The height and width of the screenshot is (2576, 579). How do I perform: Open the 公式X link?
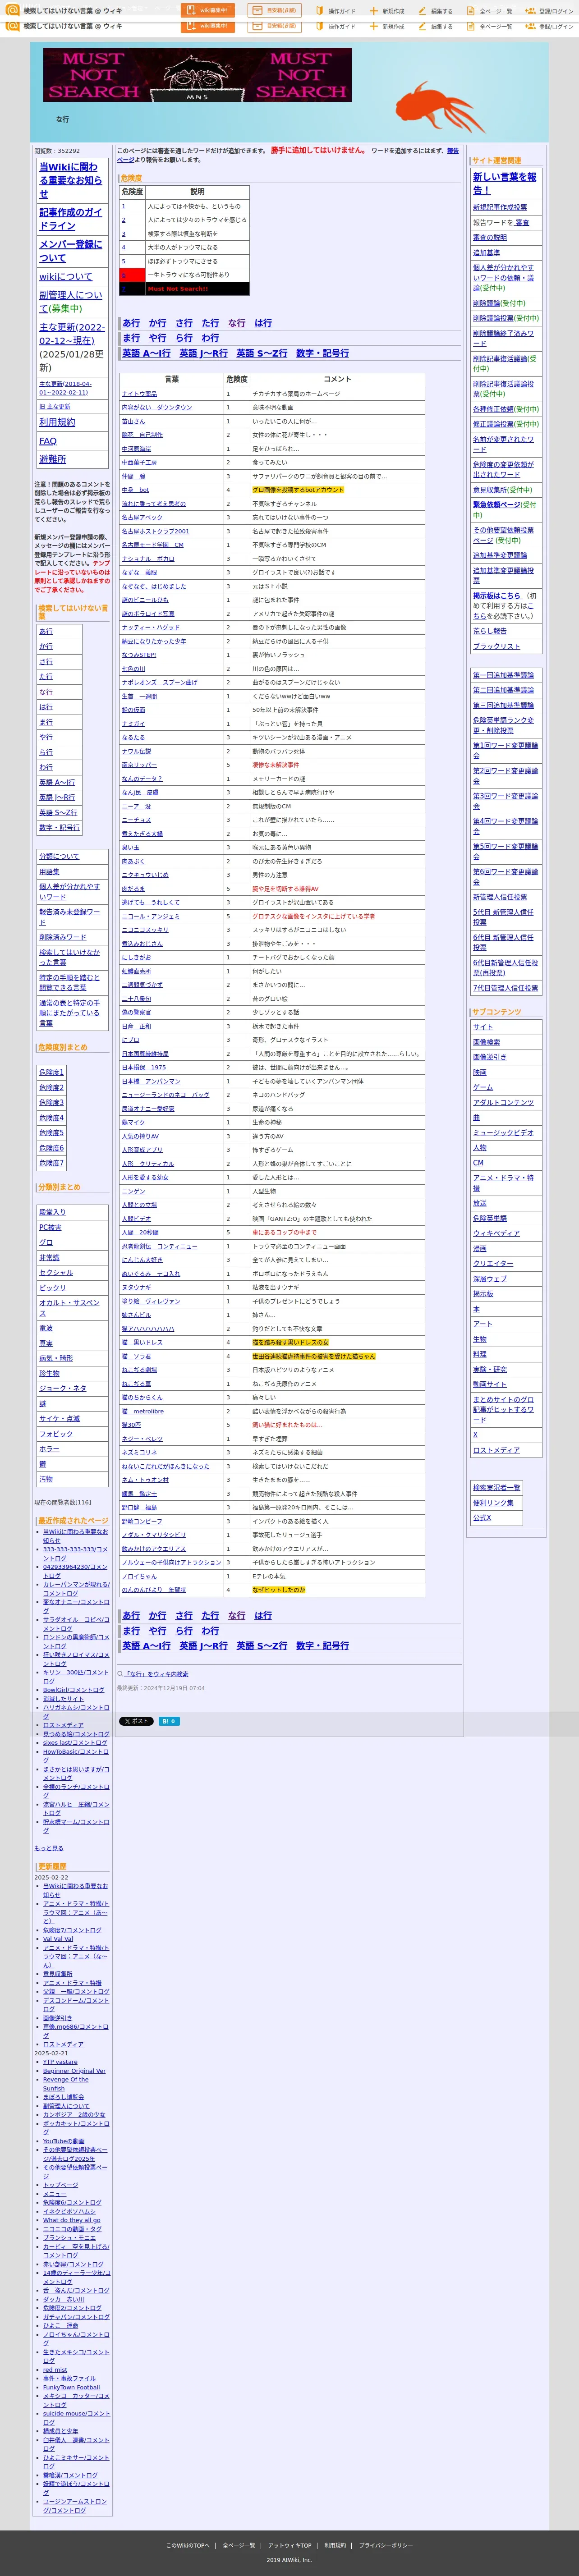482,1518
